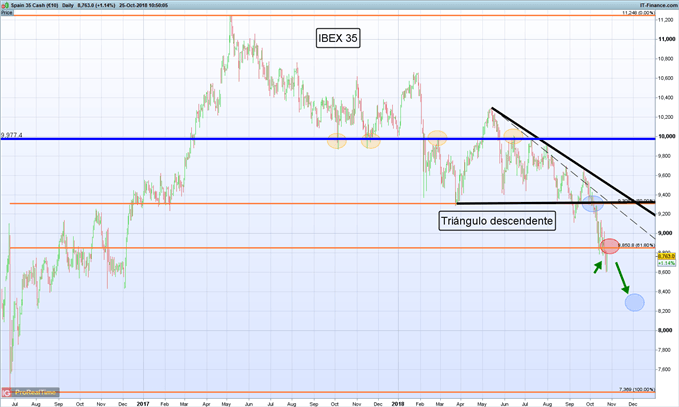Click the 9,000 price axis label

(666, 233)
